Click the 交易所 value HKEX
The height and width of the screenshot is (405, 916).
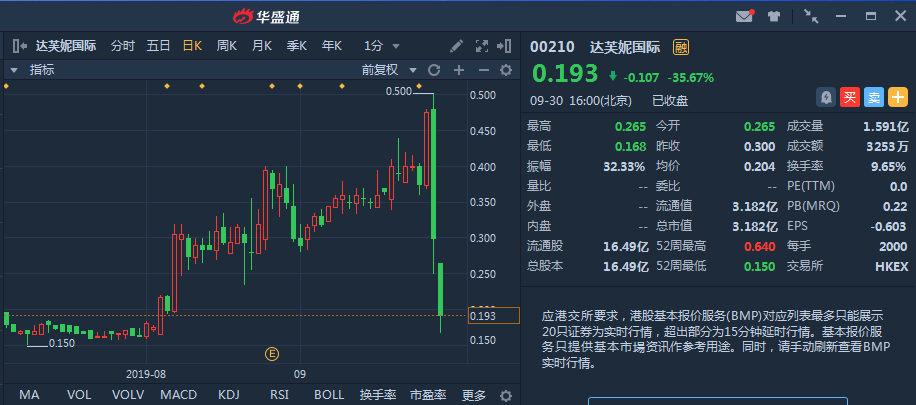tap(891, 266)
